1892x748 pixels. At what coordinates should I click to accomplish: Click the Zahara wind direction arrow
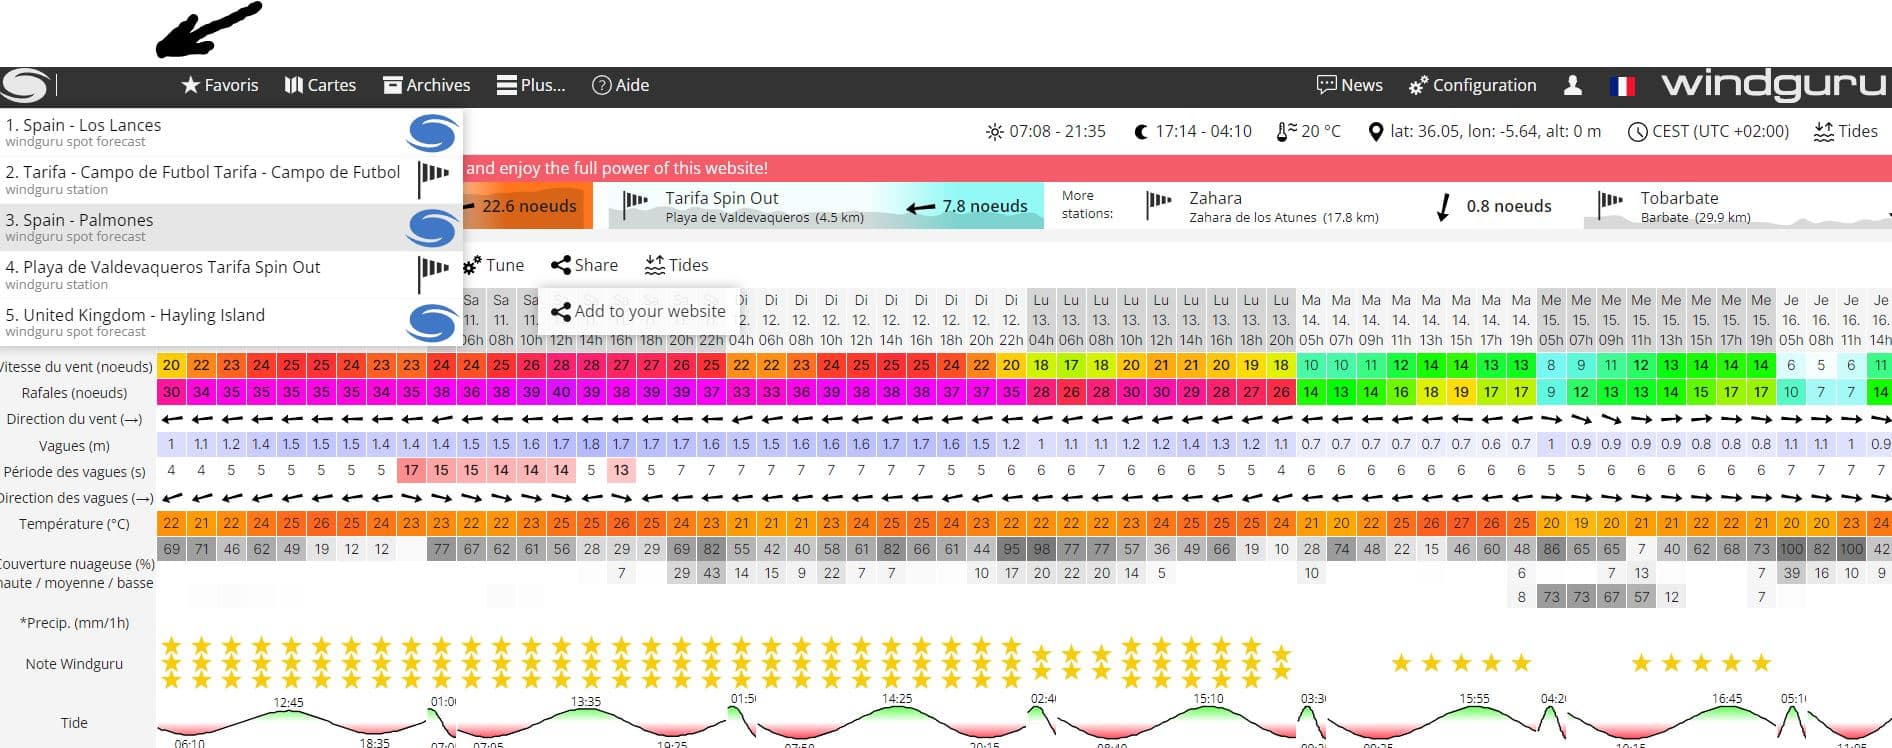[1443, 207]
